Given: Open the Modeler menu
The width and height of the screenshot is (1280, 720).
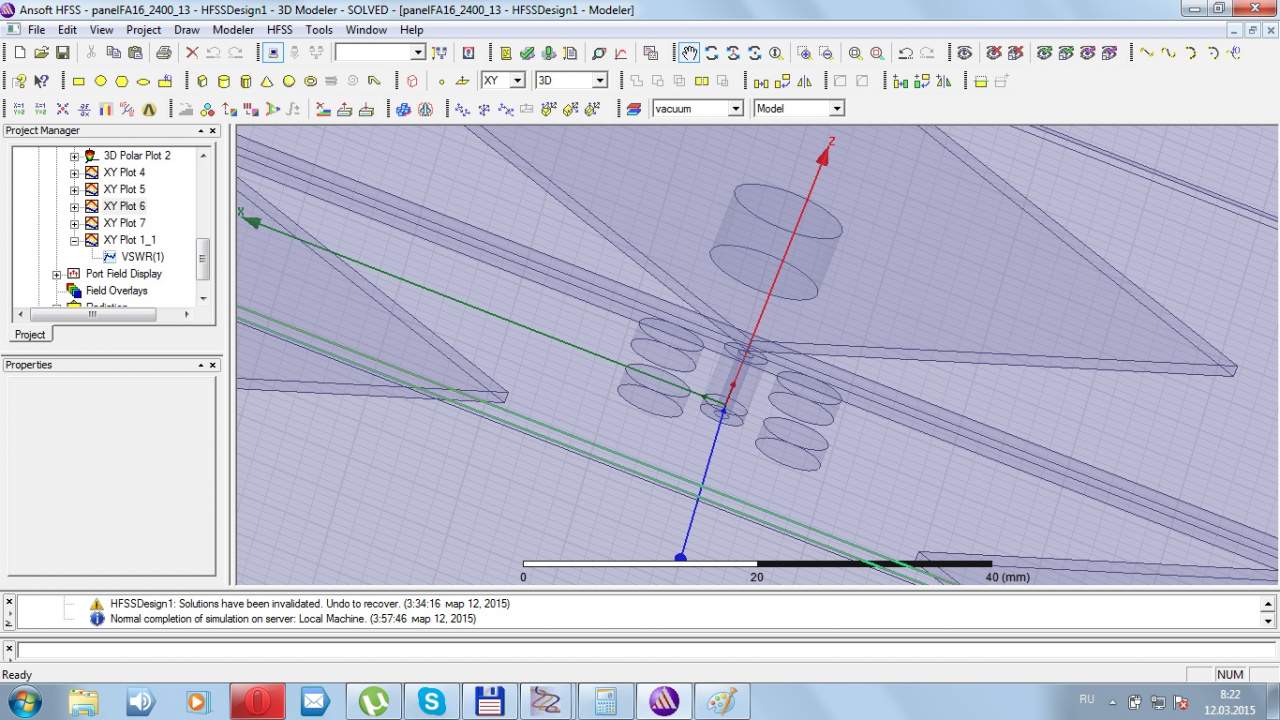Looking at the screenshot, I should pyautogui.click(x=233, y=30).
